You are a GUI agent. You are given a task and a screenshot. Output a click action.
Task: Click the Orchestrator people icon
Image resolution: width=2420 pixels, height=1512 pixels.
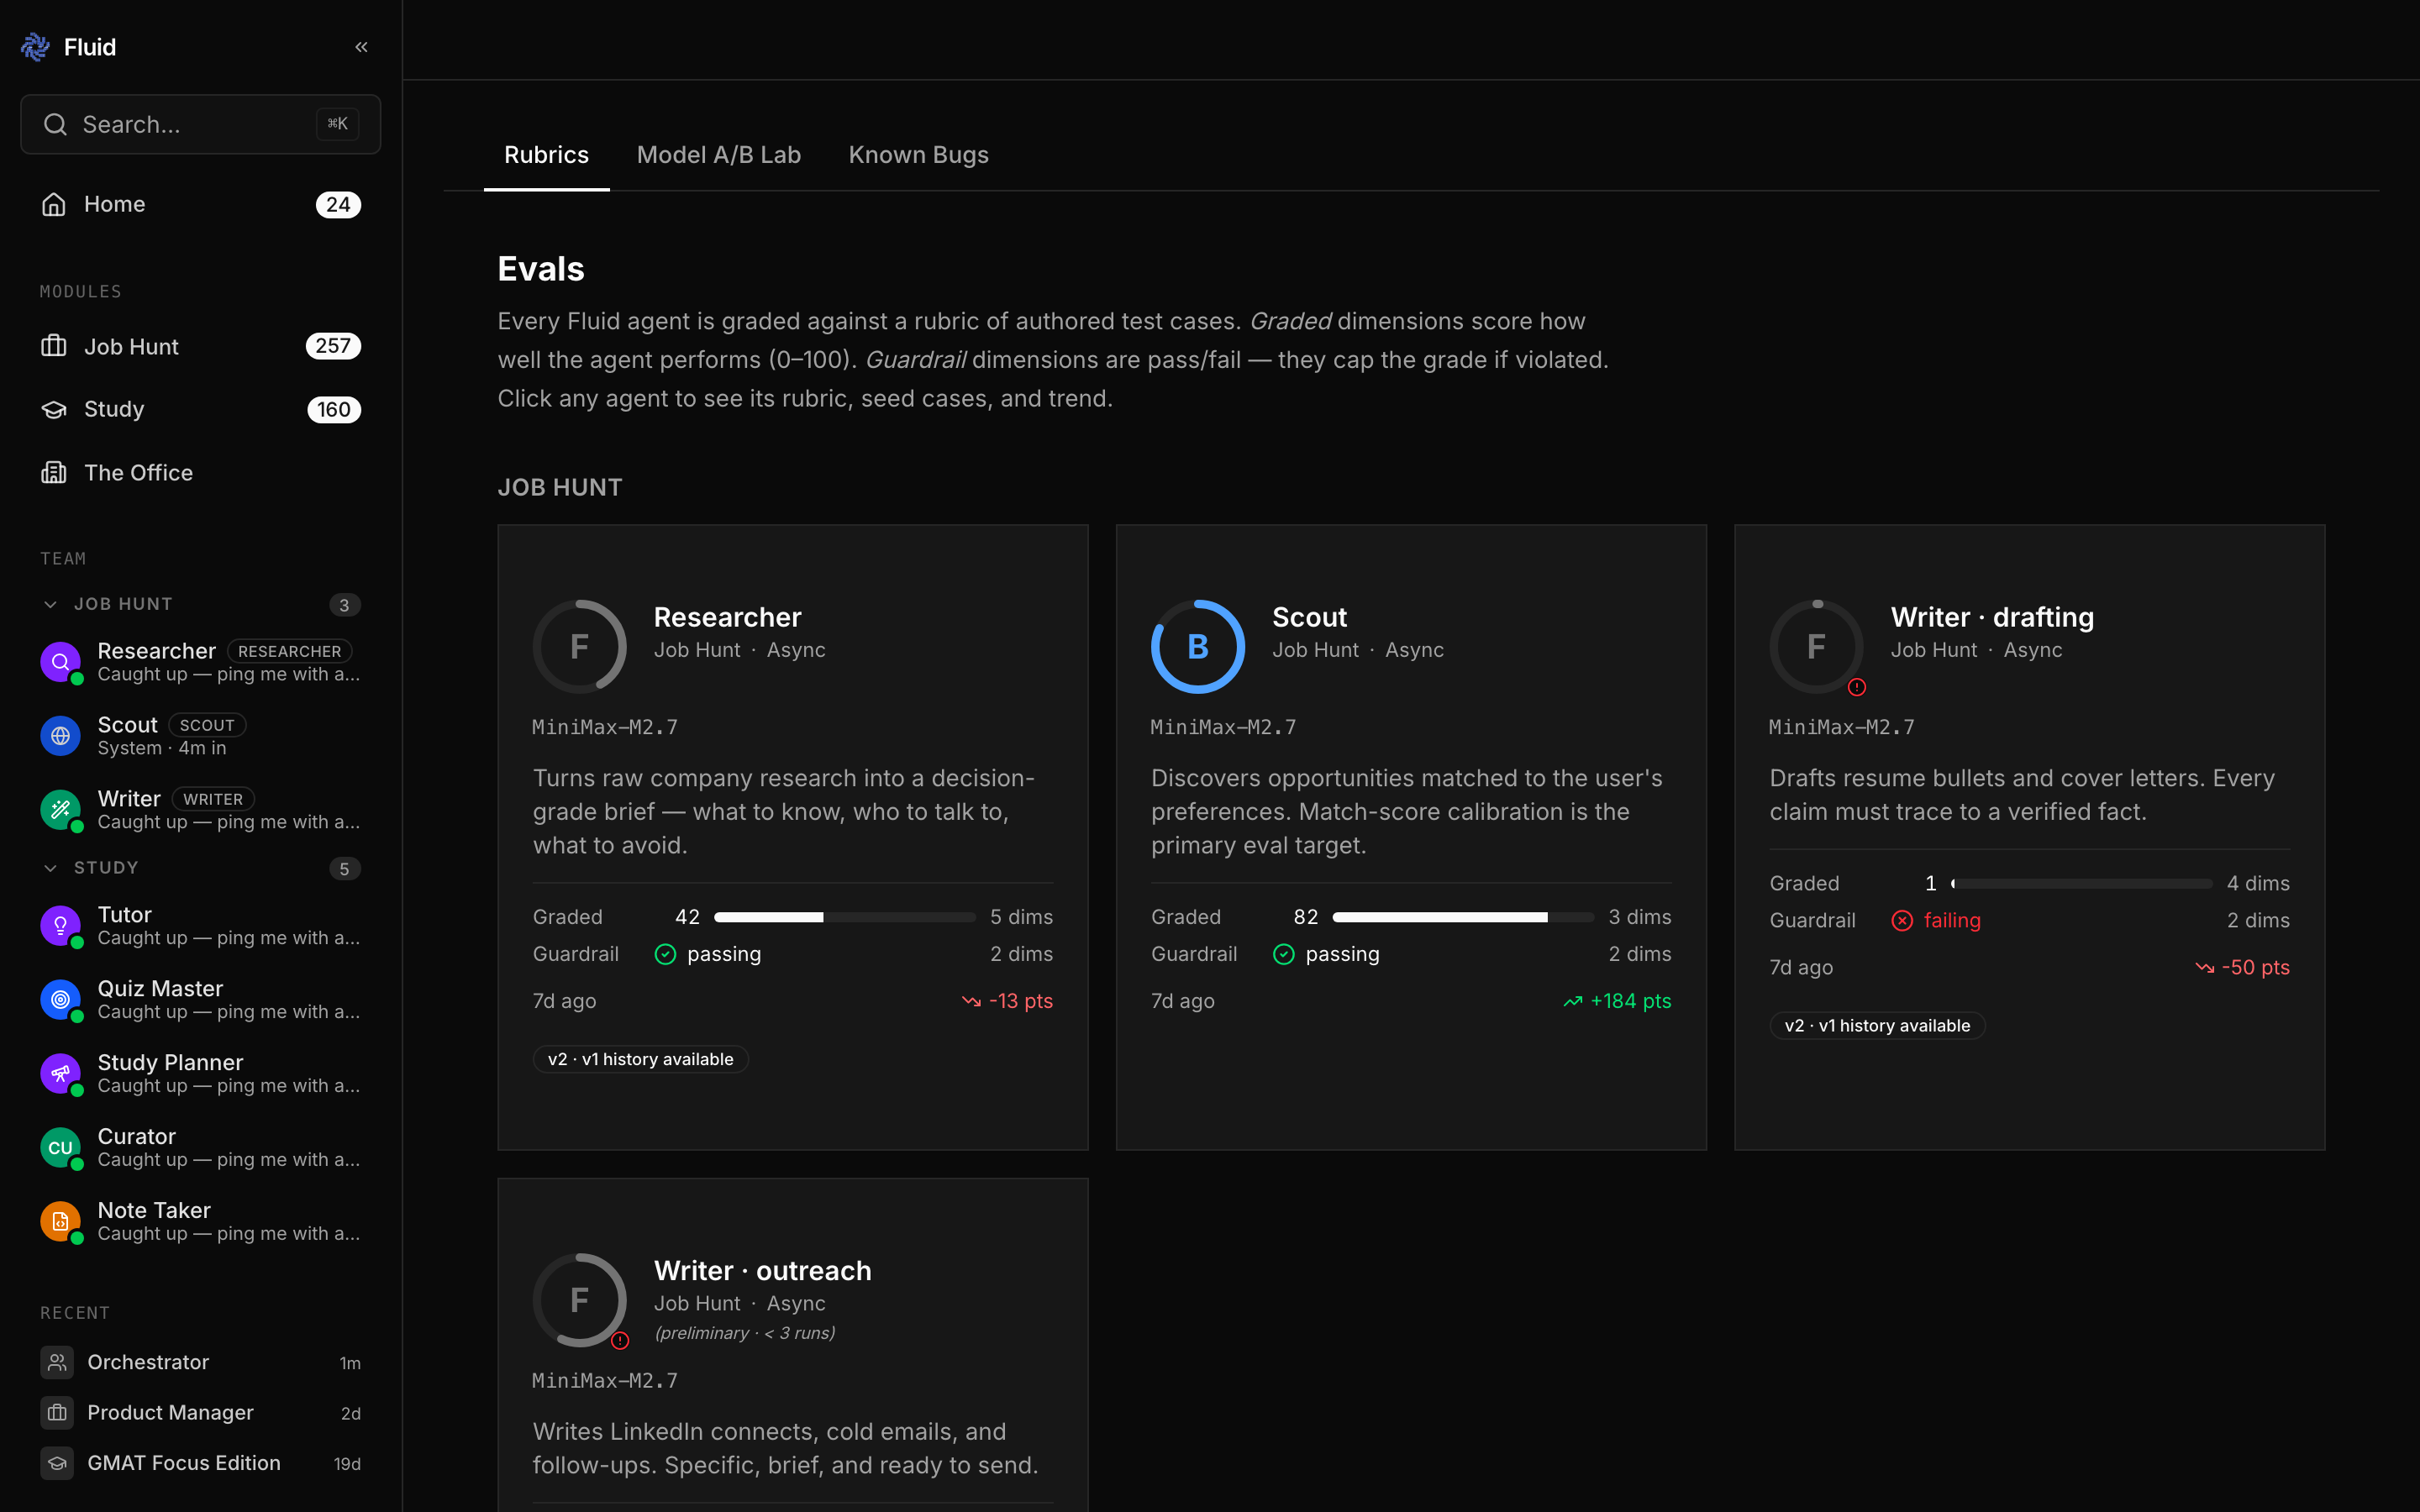(x=57, y=1362)
